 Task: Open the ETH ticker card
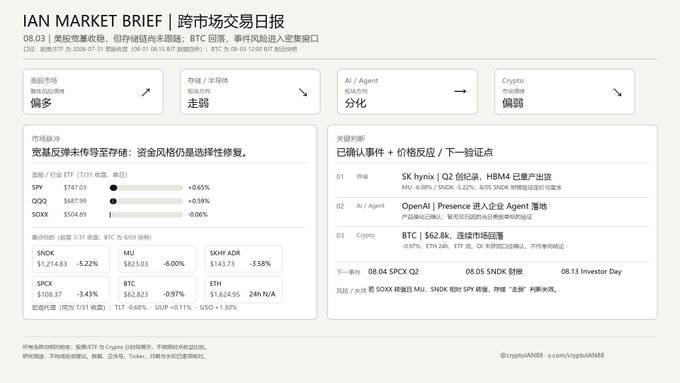(x=244, y=289)
